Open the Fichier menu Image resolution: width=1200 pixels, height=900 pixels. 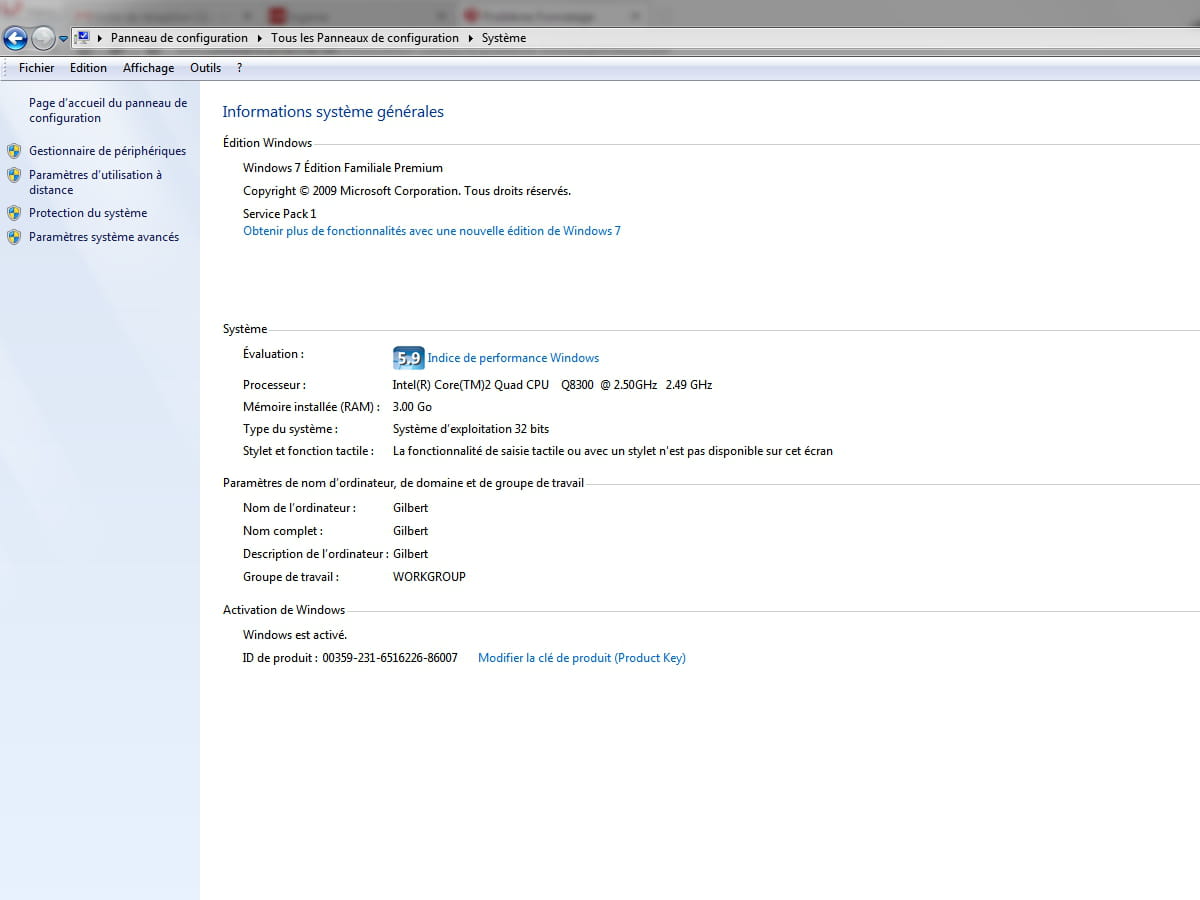(x=37, y=68)
